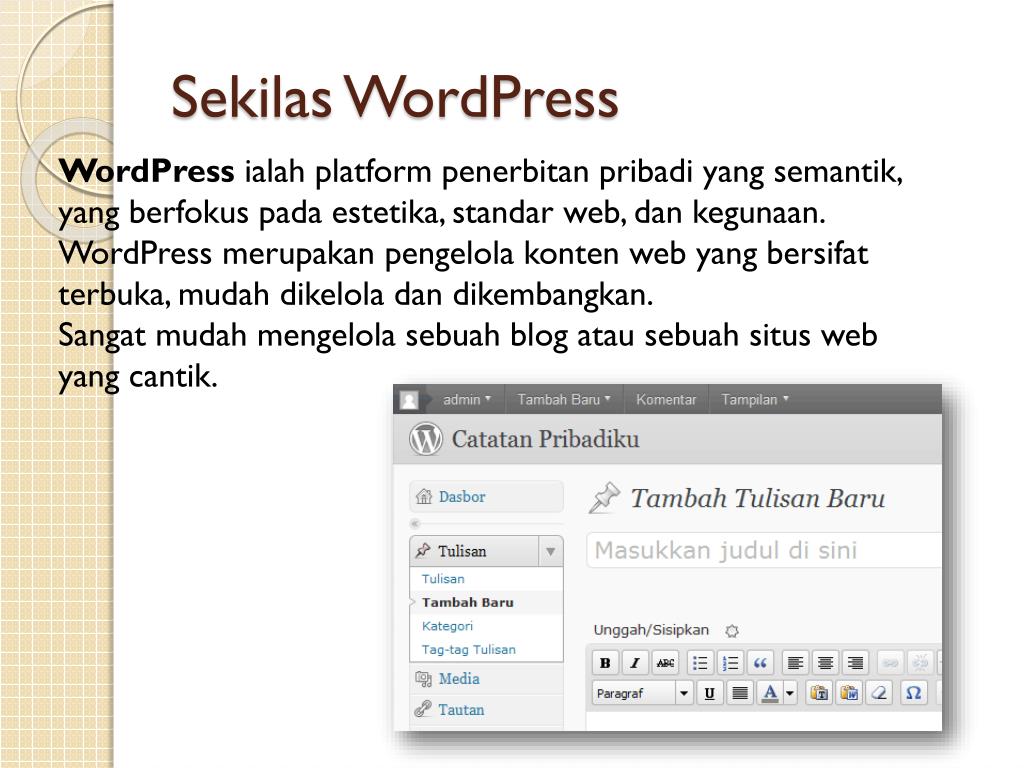Screen dimensions: 1024x768
Task: Open the Tulisan sidebar menu header
Action: 475,551
